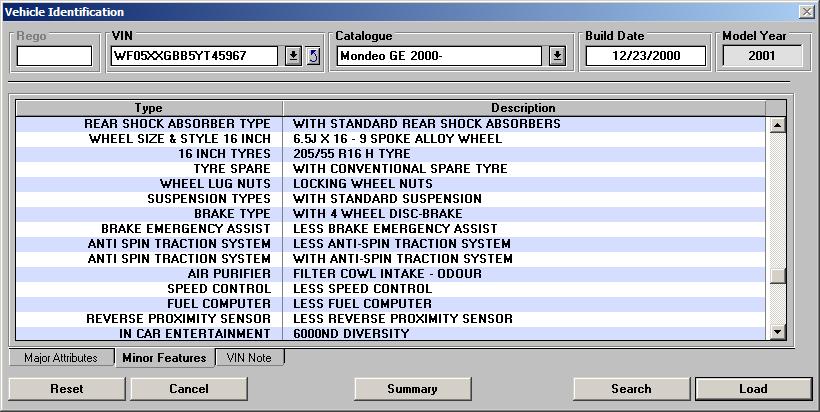
Task: Click the Reset button
Action: (x=67, y=389)
